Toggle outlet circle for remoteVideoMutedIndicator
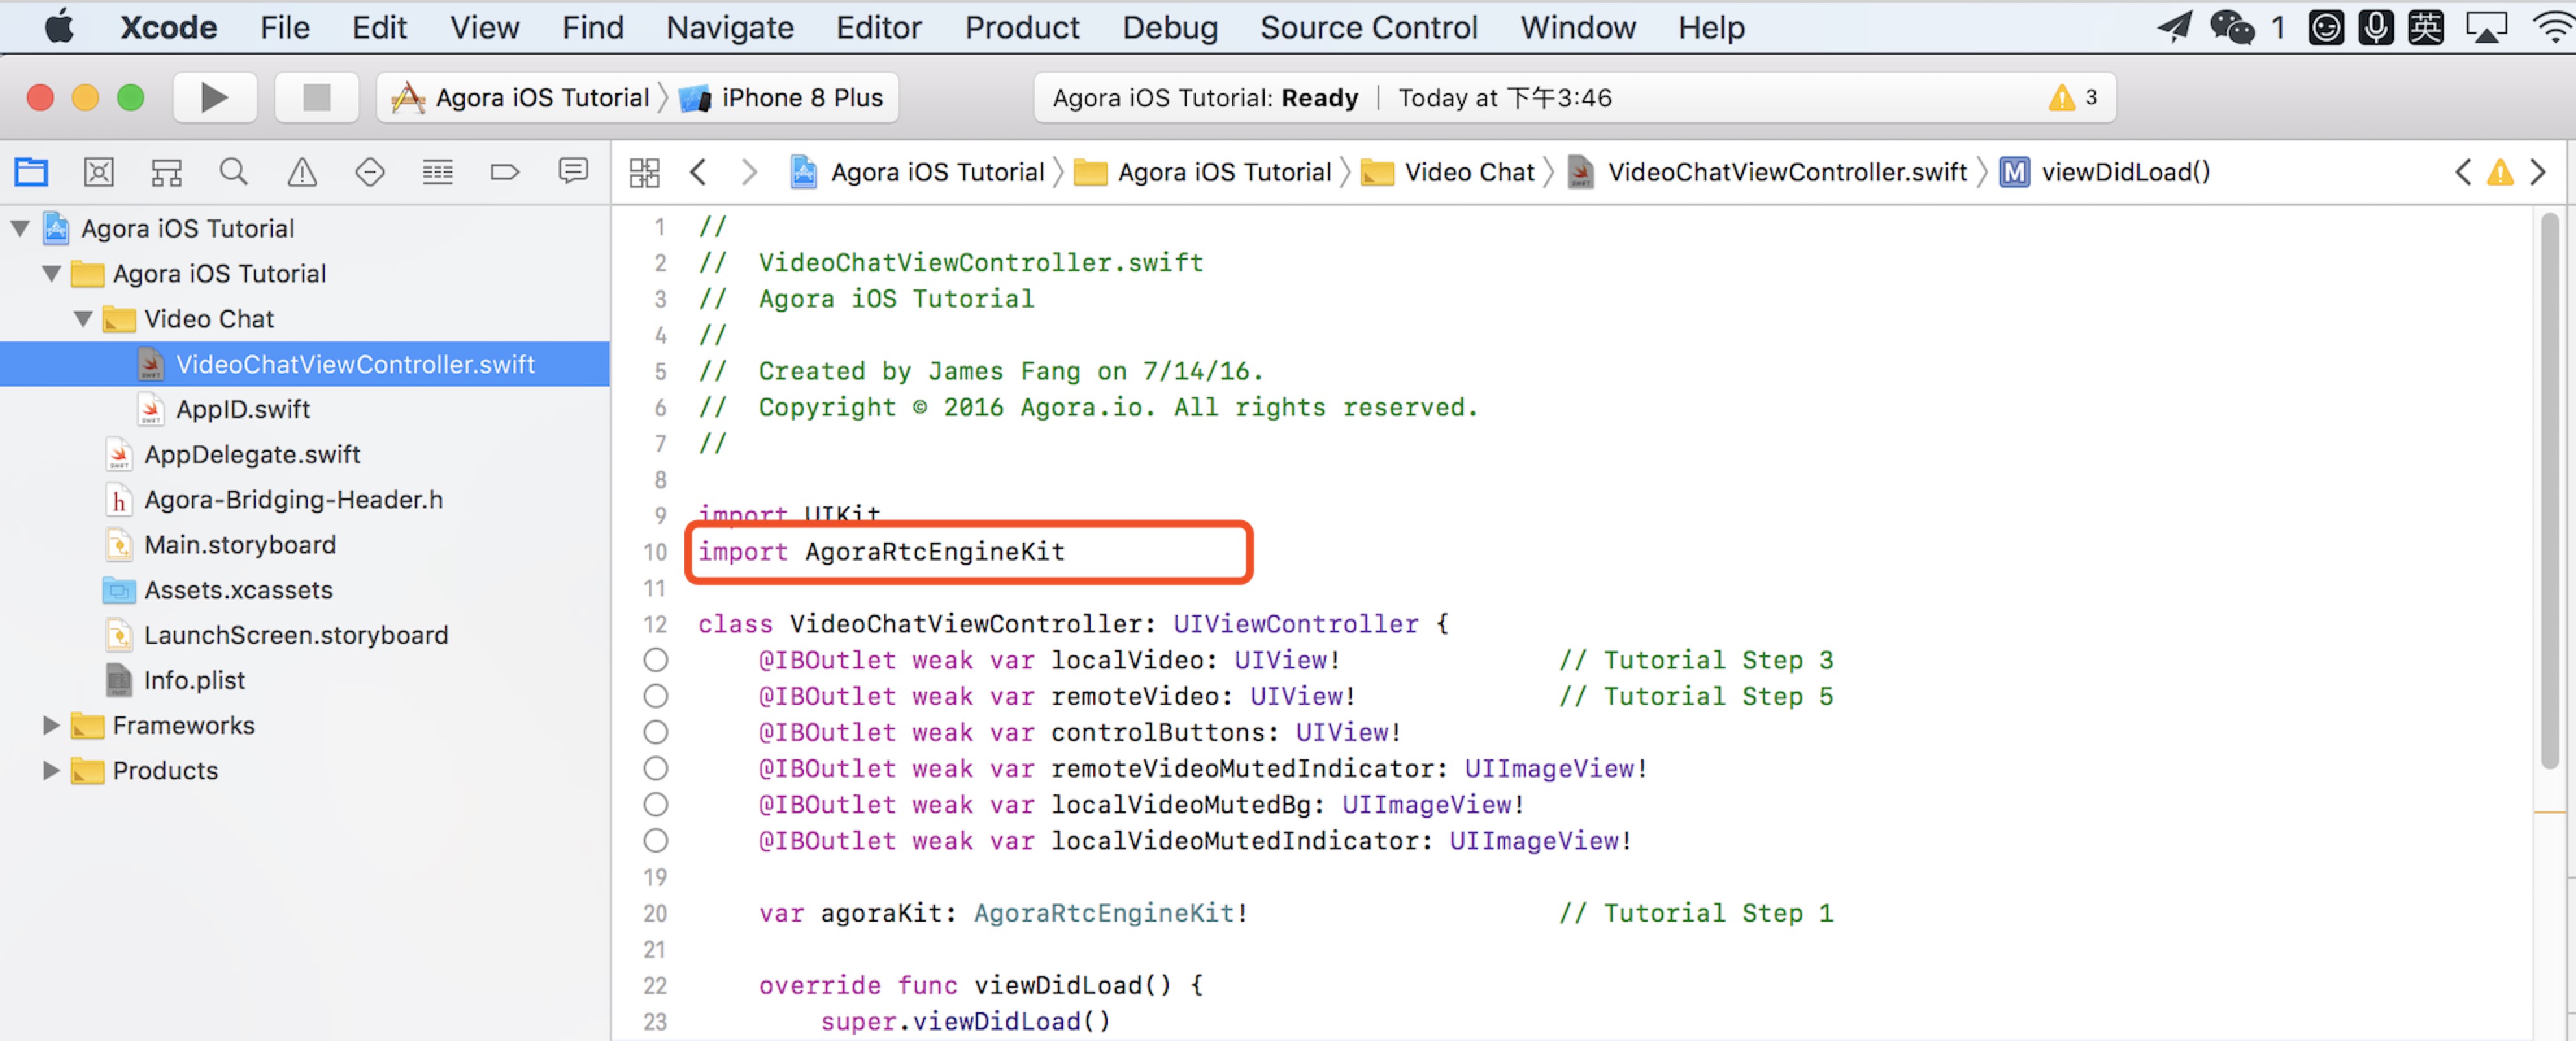The image size is (2576, 1041). click(x=656, y=768)
